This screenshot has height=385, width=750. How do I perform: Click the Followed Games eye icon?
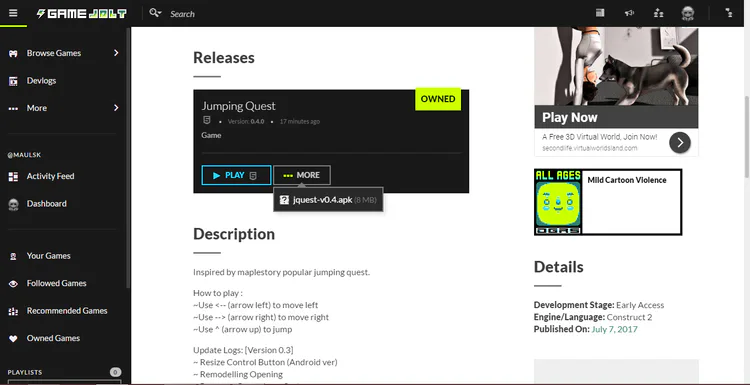[13, 284]
